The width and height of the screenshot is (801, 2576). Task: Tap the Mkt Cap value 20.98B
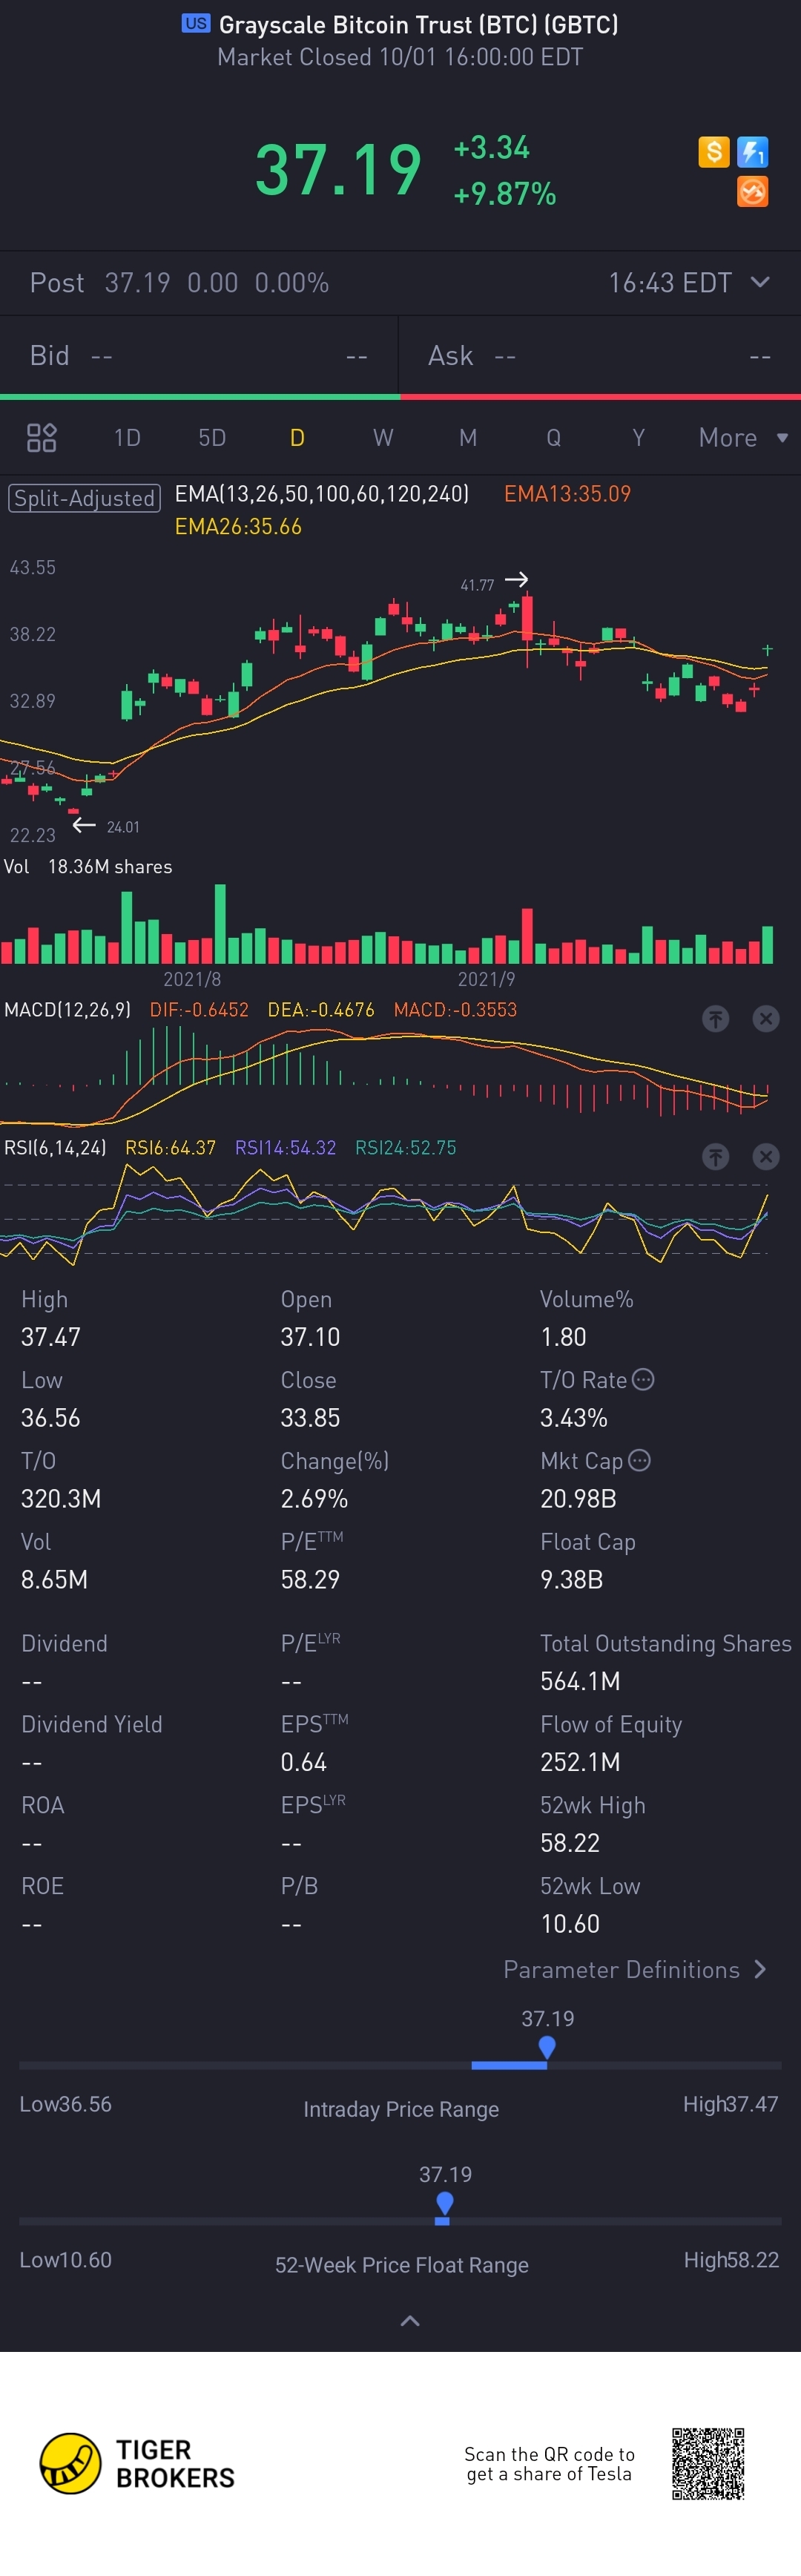(578, 1498)
